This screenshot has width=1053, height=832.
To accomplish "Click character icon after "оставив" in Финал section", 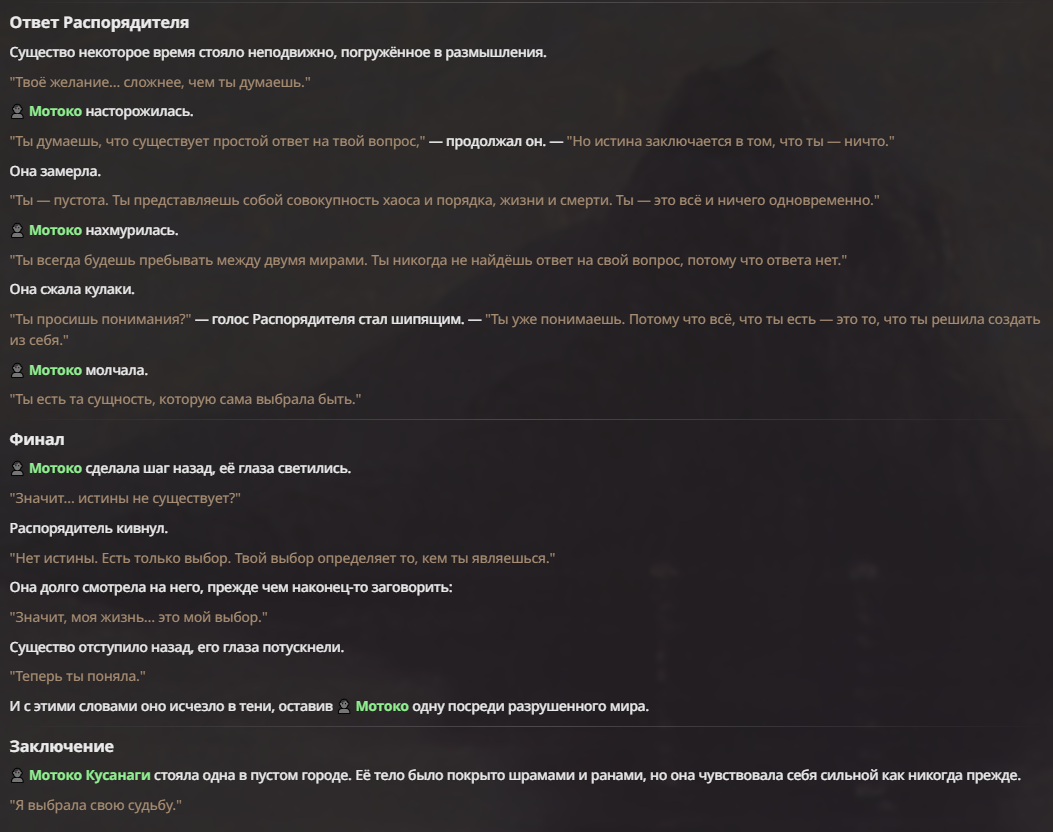I will click(x=344, y=706).
